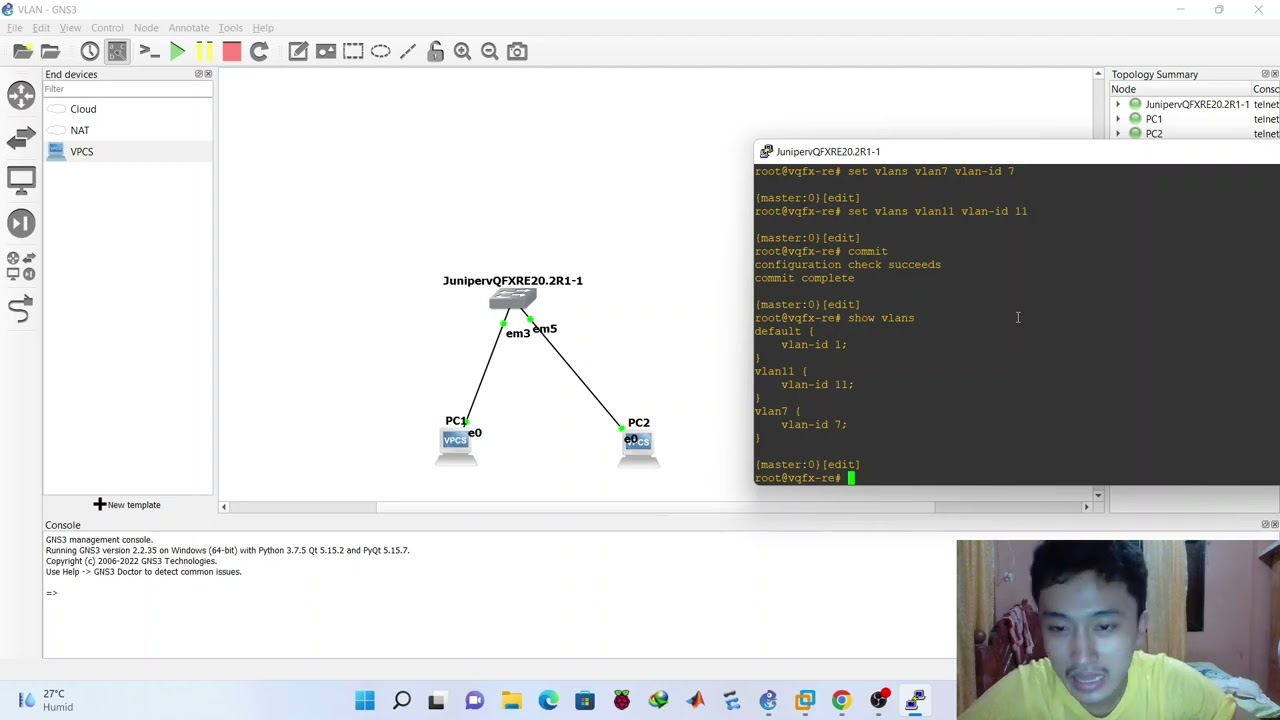Open the Tools menu
1280x720 pixels.
(x=230, y=28)
